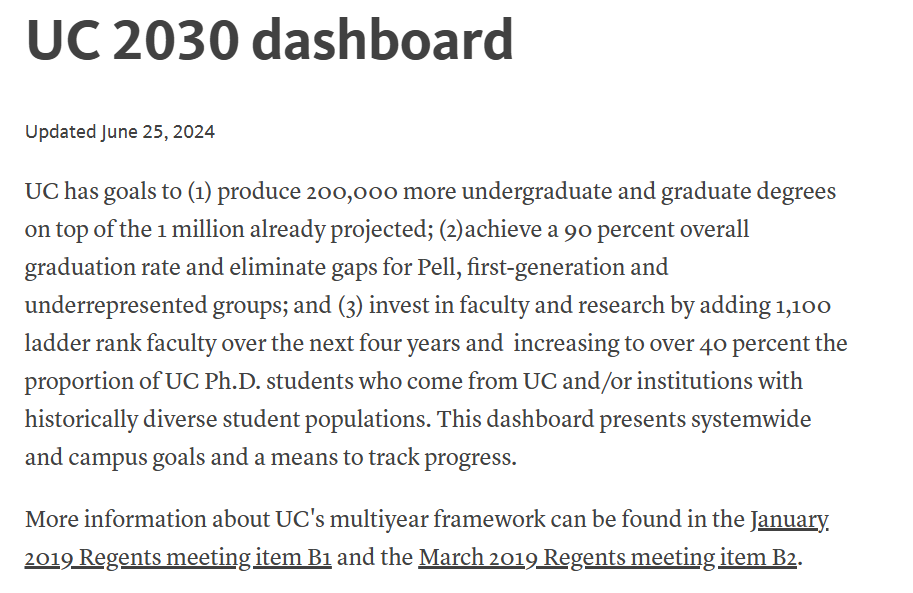
Task: Open the January 2019 Regents meeting item B1 link
Action: [x=178, y=557]
